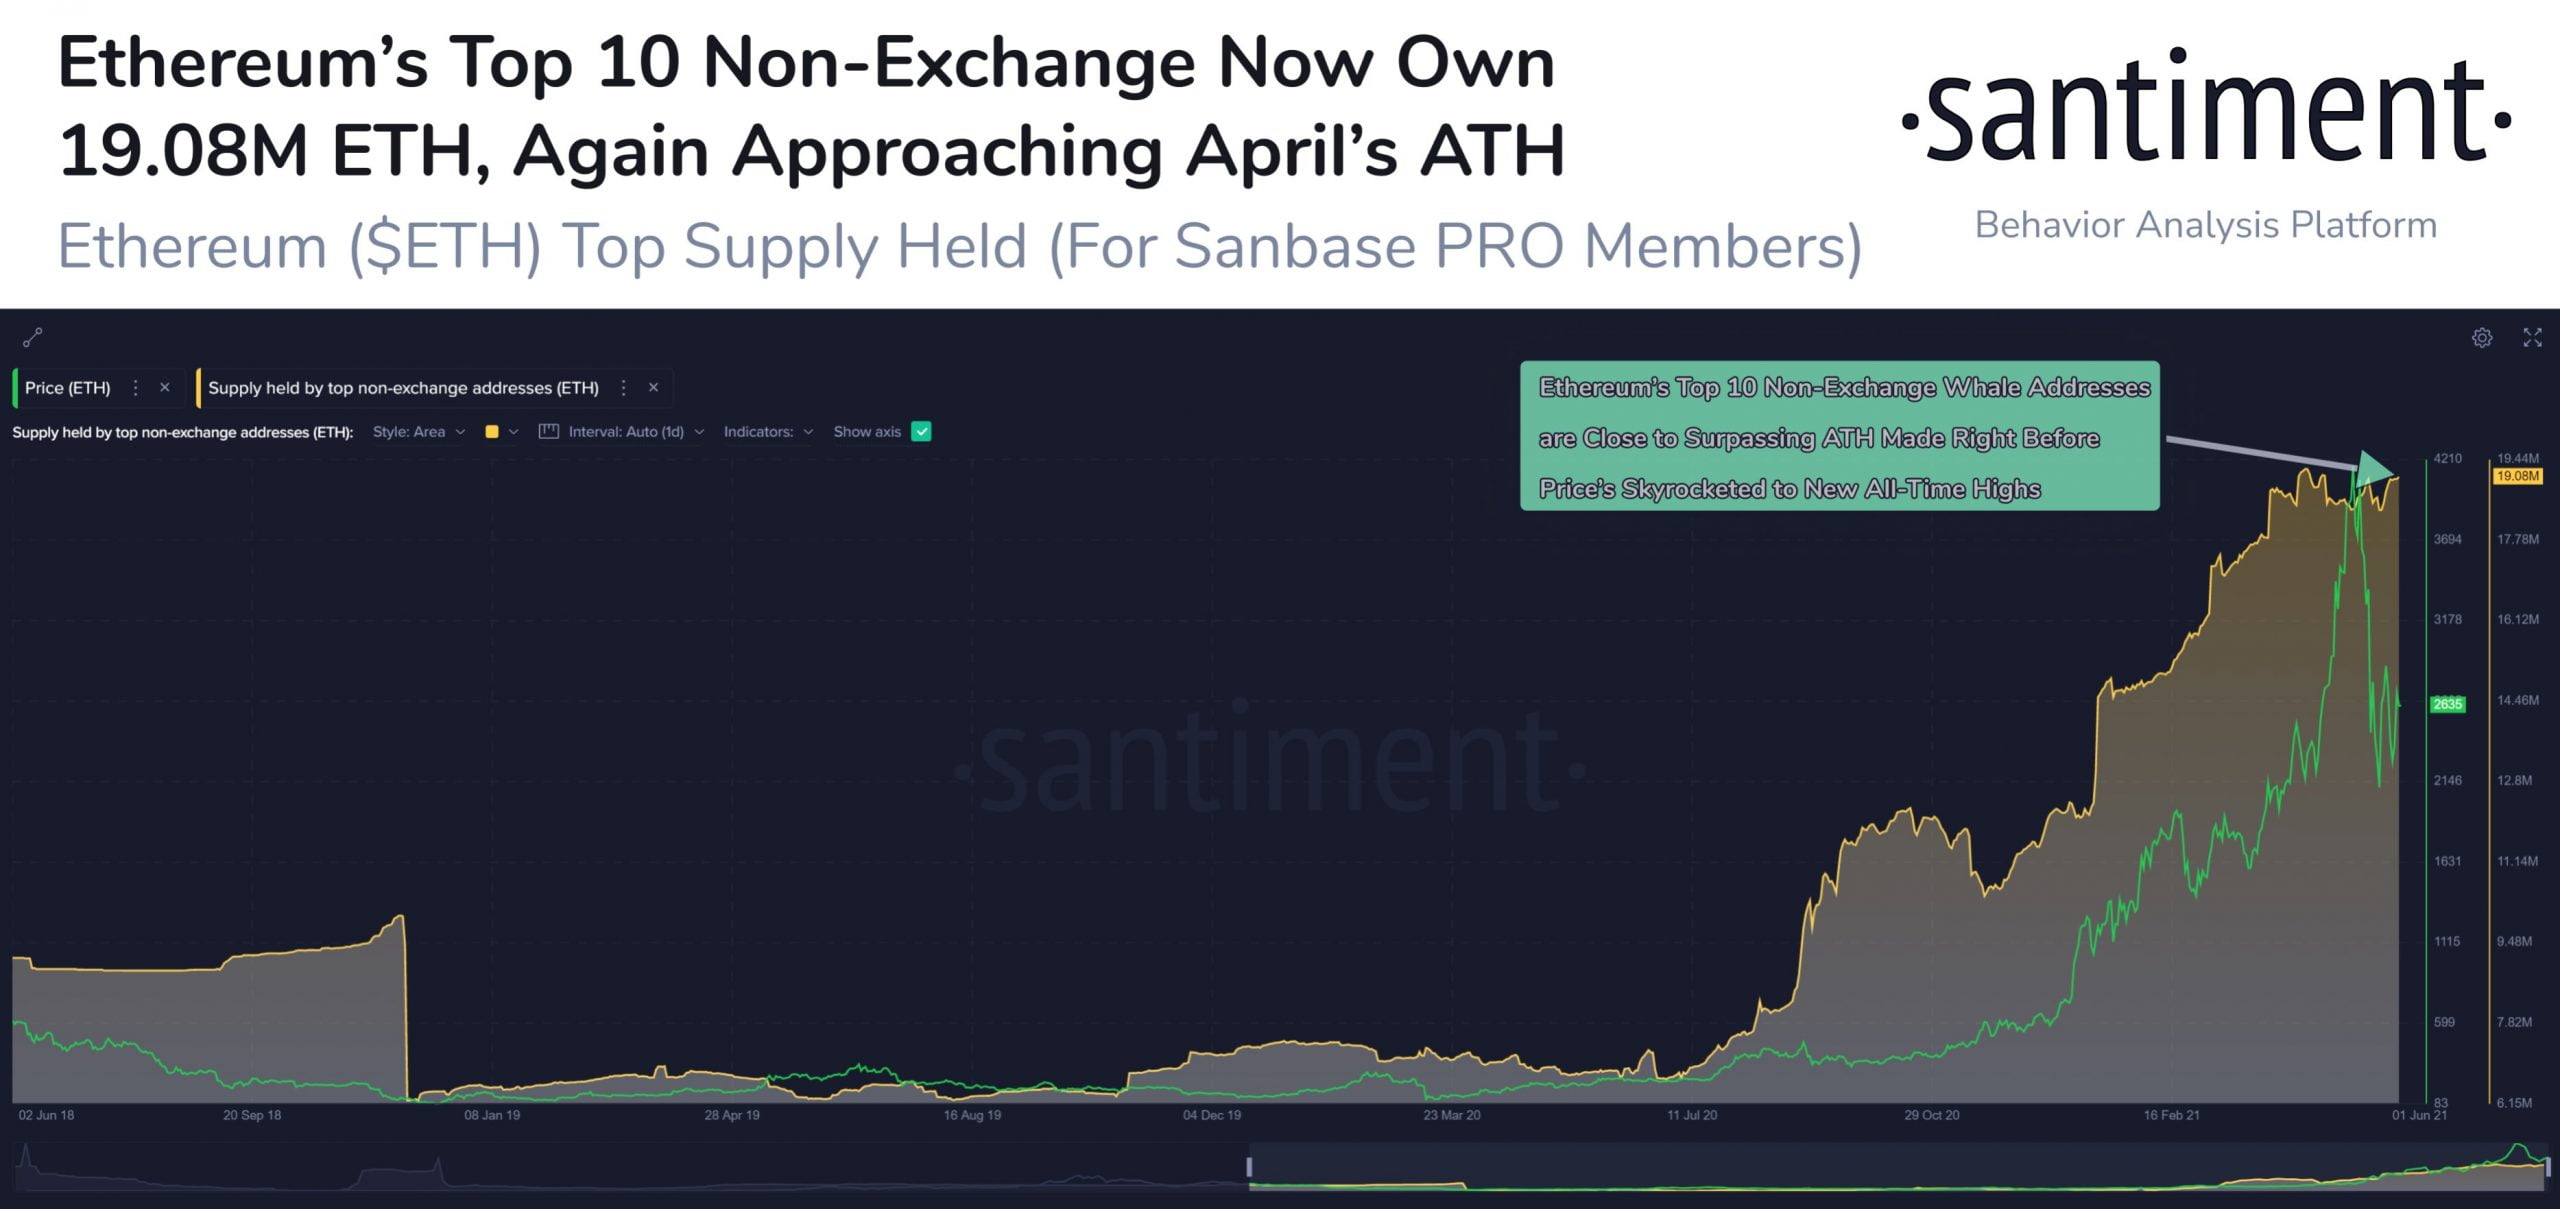This screenshot has height=1209, width=2560.
Task: Click the green annotation text box
Action: (x=1840, y=436)
